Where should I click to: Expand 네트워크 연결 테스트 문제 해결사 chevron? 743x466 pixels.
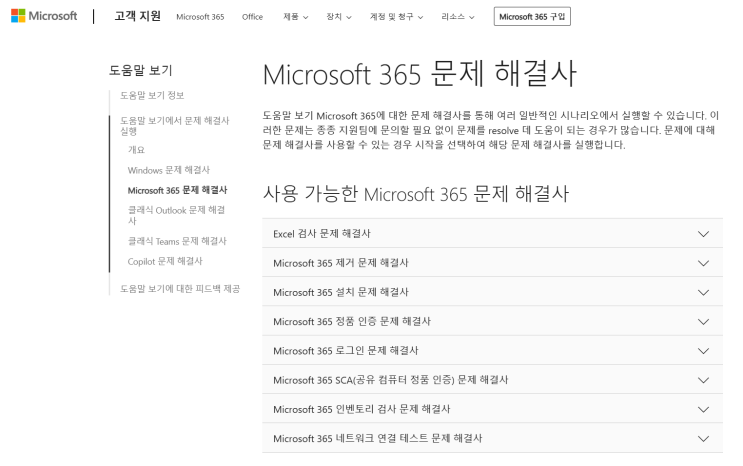tap(703, 439)
